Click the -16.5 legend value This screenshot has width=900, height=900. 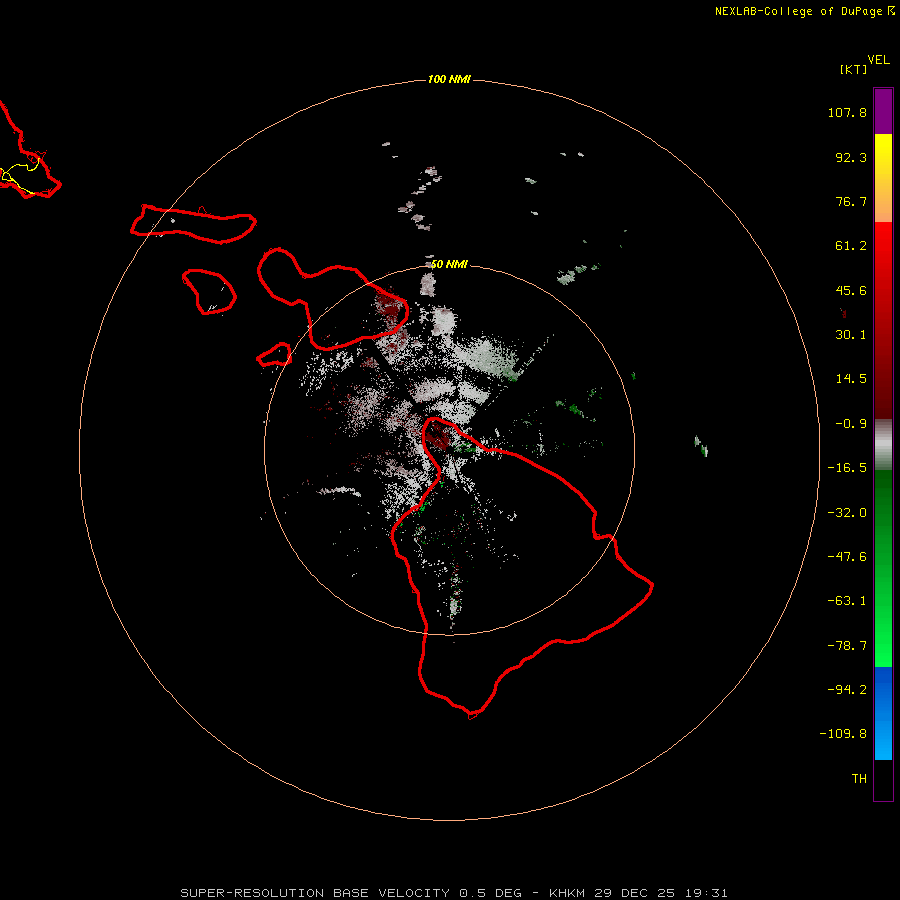point(847,468)
